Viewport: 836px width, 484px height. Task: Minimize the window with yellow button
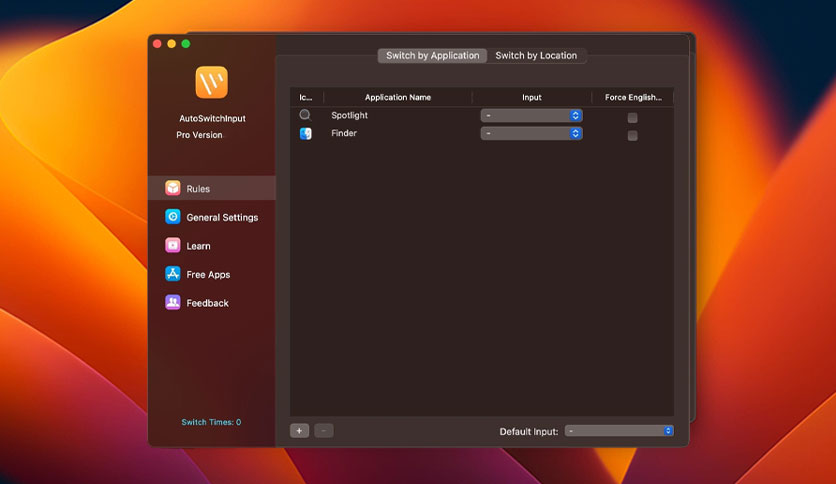[x=172, y=44]
